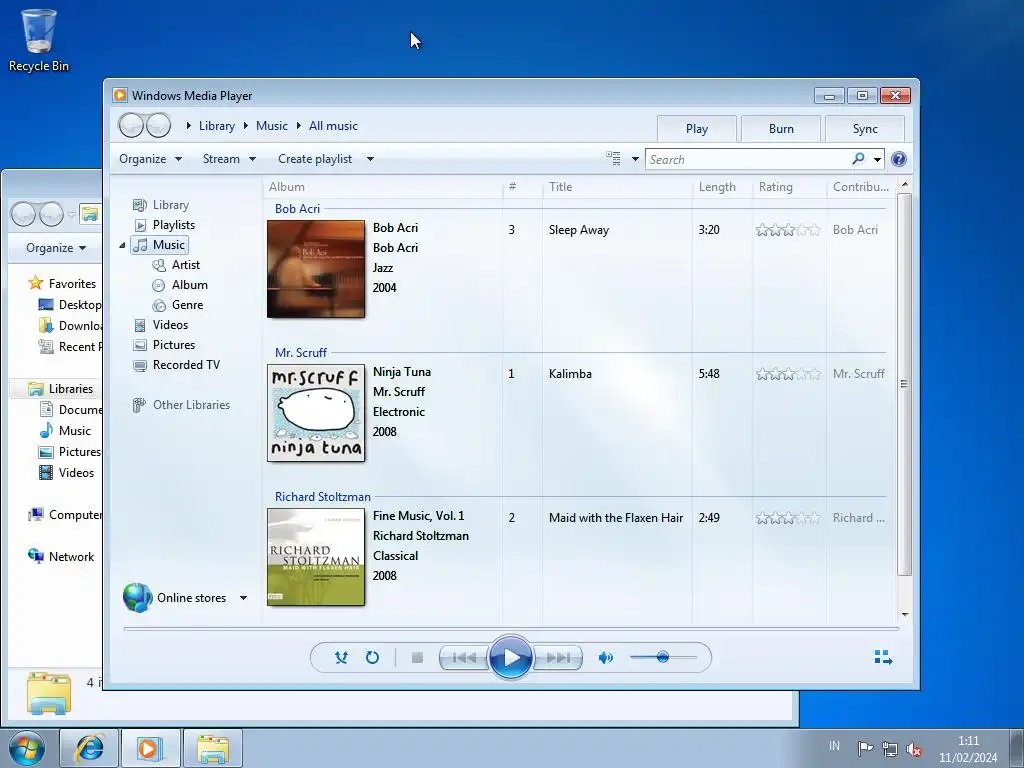This screenshot has height=768, width=1024.
Task: Click Library in the breadcrumb
Action: (x=216, y=126)
